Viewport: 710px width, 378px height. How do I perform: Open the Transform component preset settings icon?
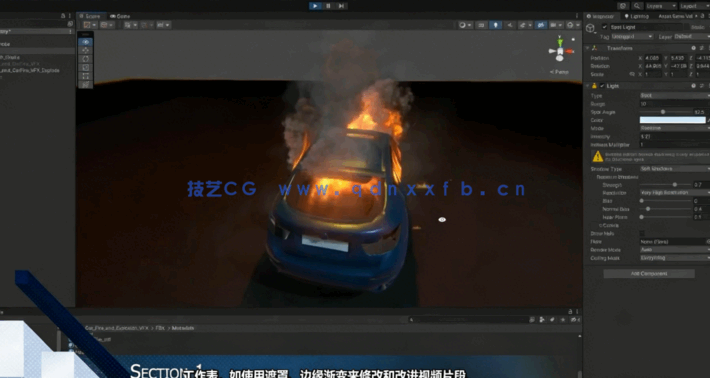click(702, 48)
